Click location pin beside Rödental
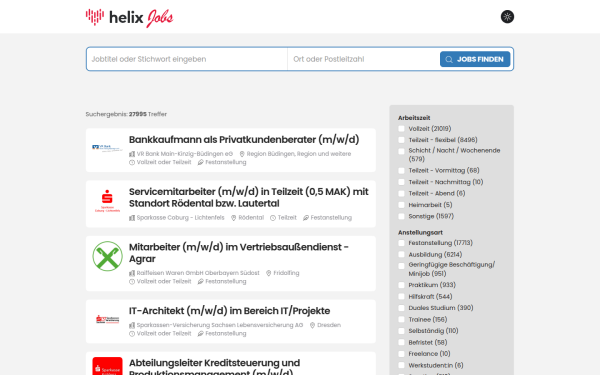 (233, 218)
